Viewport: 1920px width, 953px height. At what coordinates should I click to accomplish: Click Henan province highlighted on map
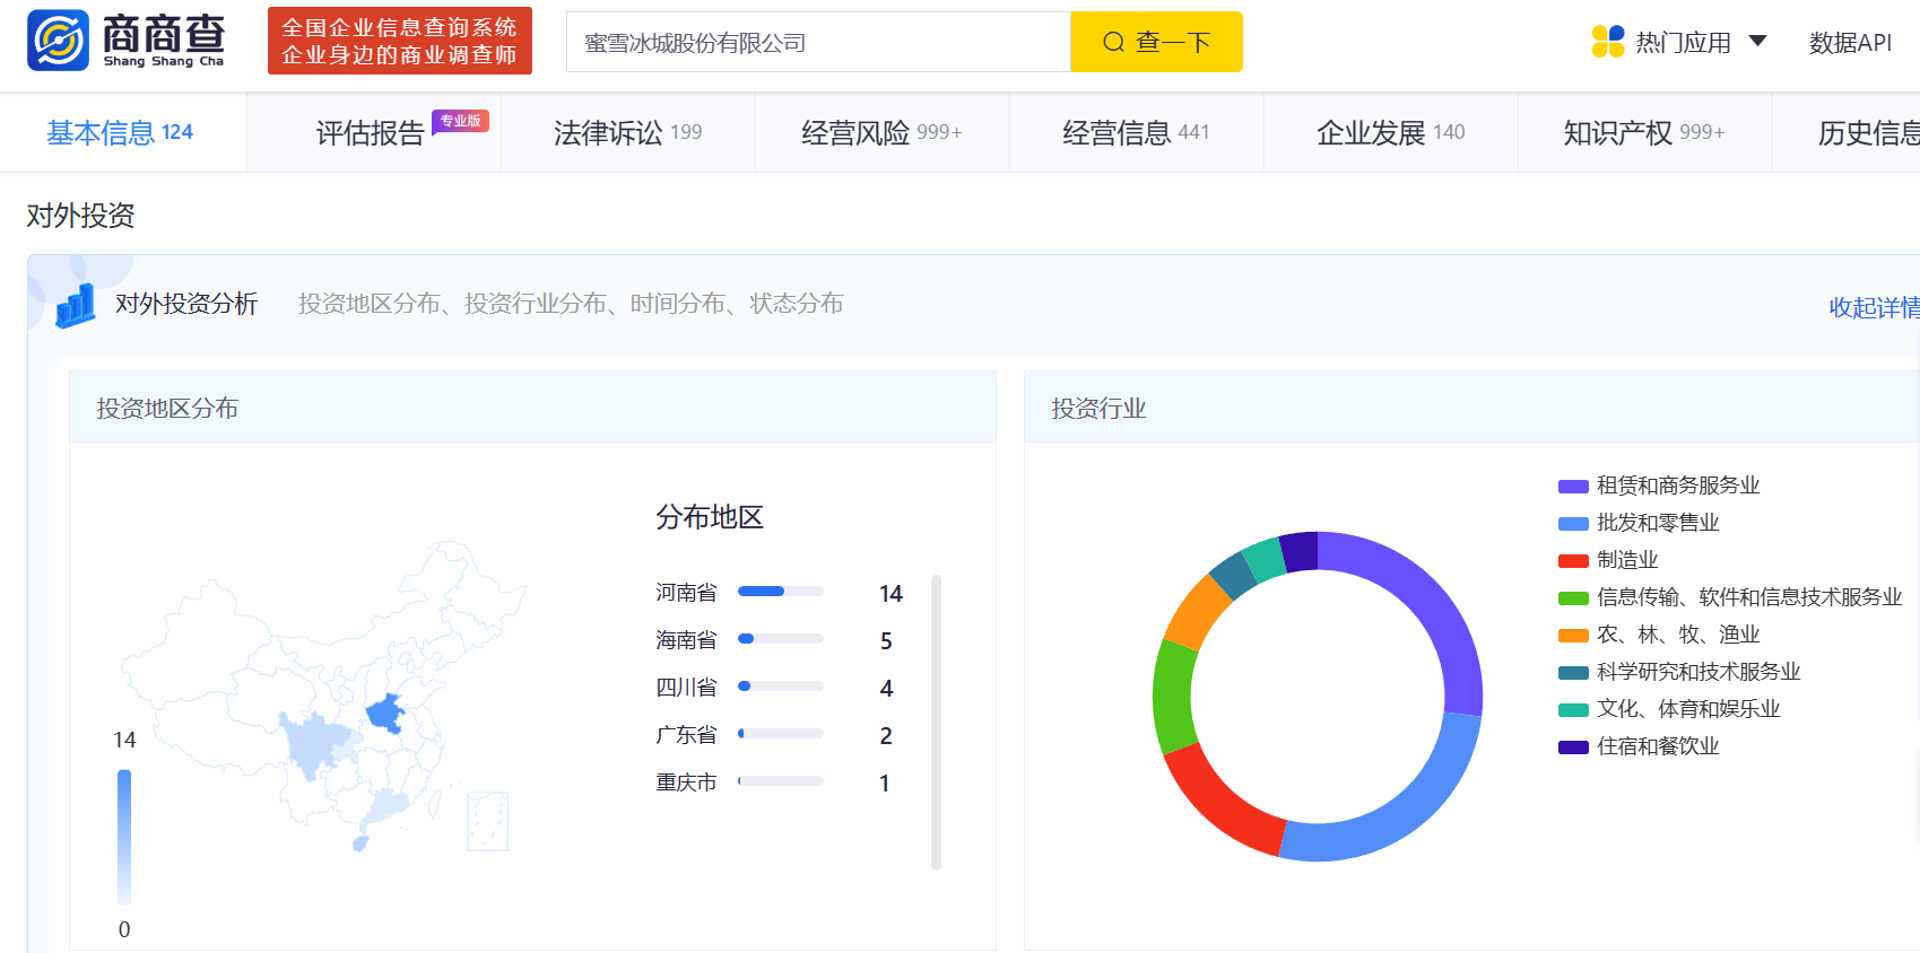click(386, 713)
